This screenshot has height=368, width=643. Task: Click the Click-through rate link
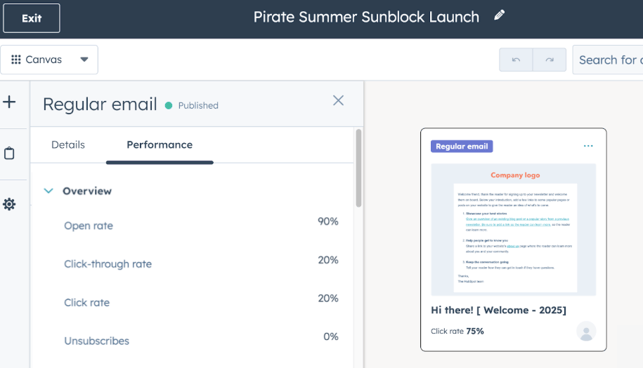coord(108,264)
